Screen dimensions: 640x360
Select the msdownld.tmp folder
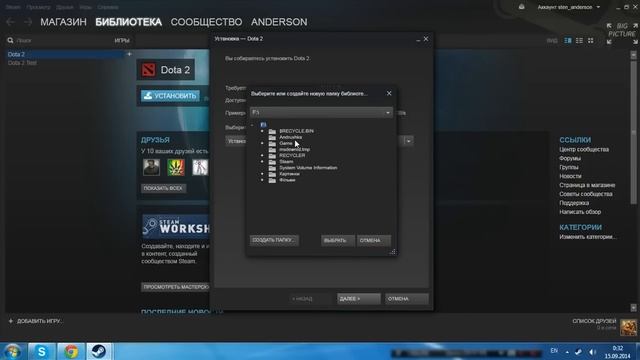click(x=295, y=149)
